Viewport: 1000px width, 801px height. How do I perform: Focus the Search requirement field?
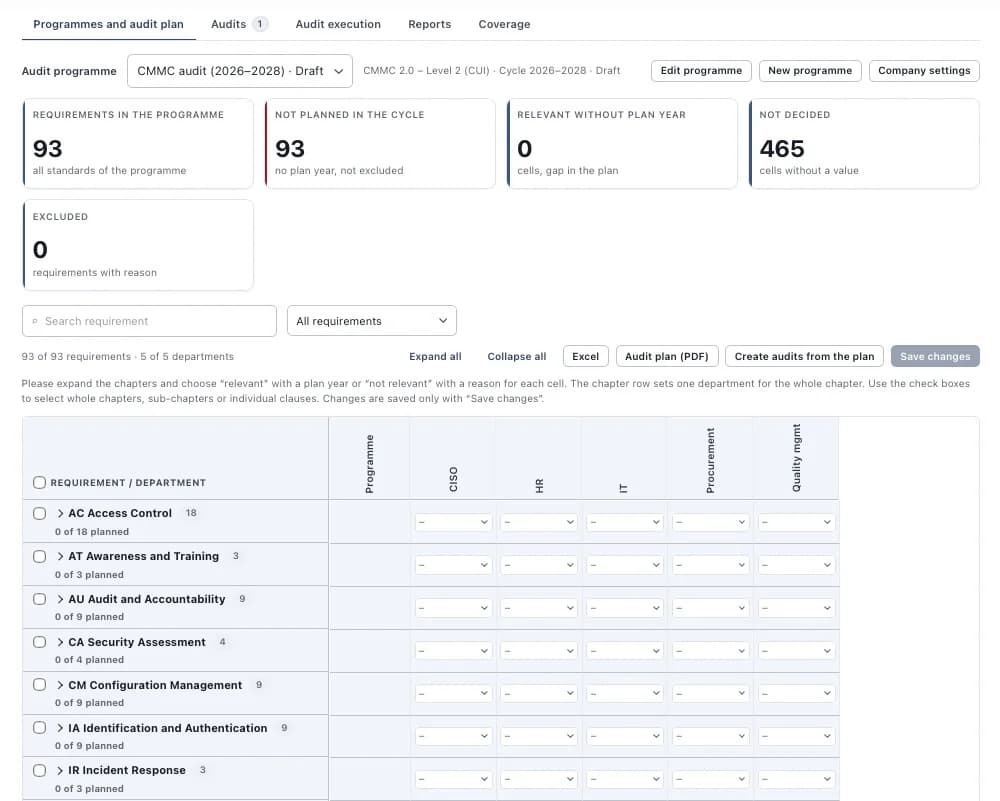click(x=149, y=321)
